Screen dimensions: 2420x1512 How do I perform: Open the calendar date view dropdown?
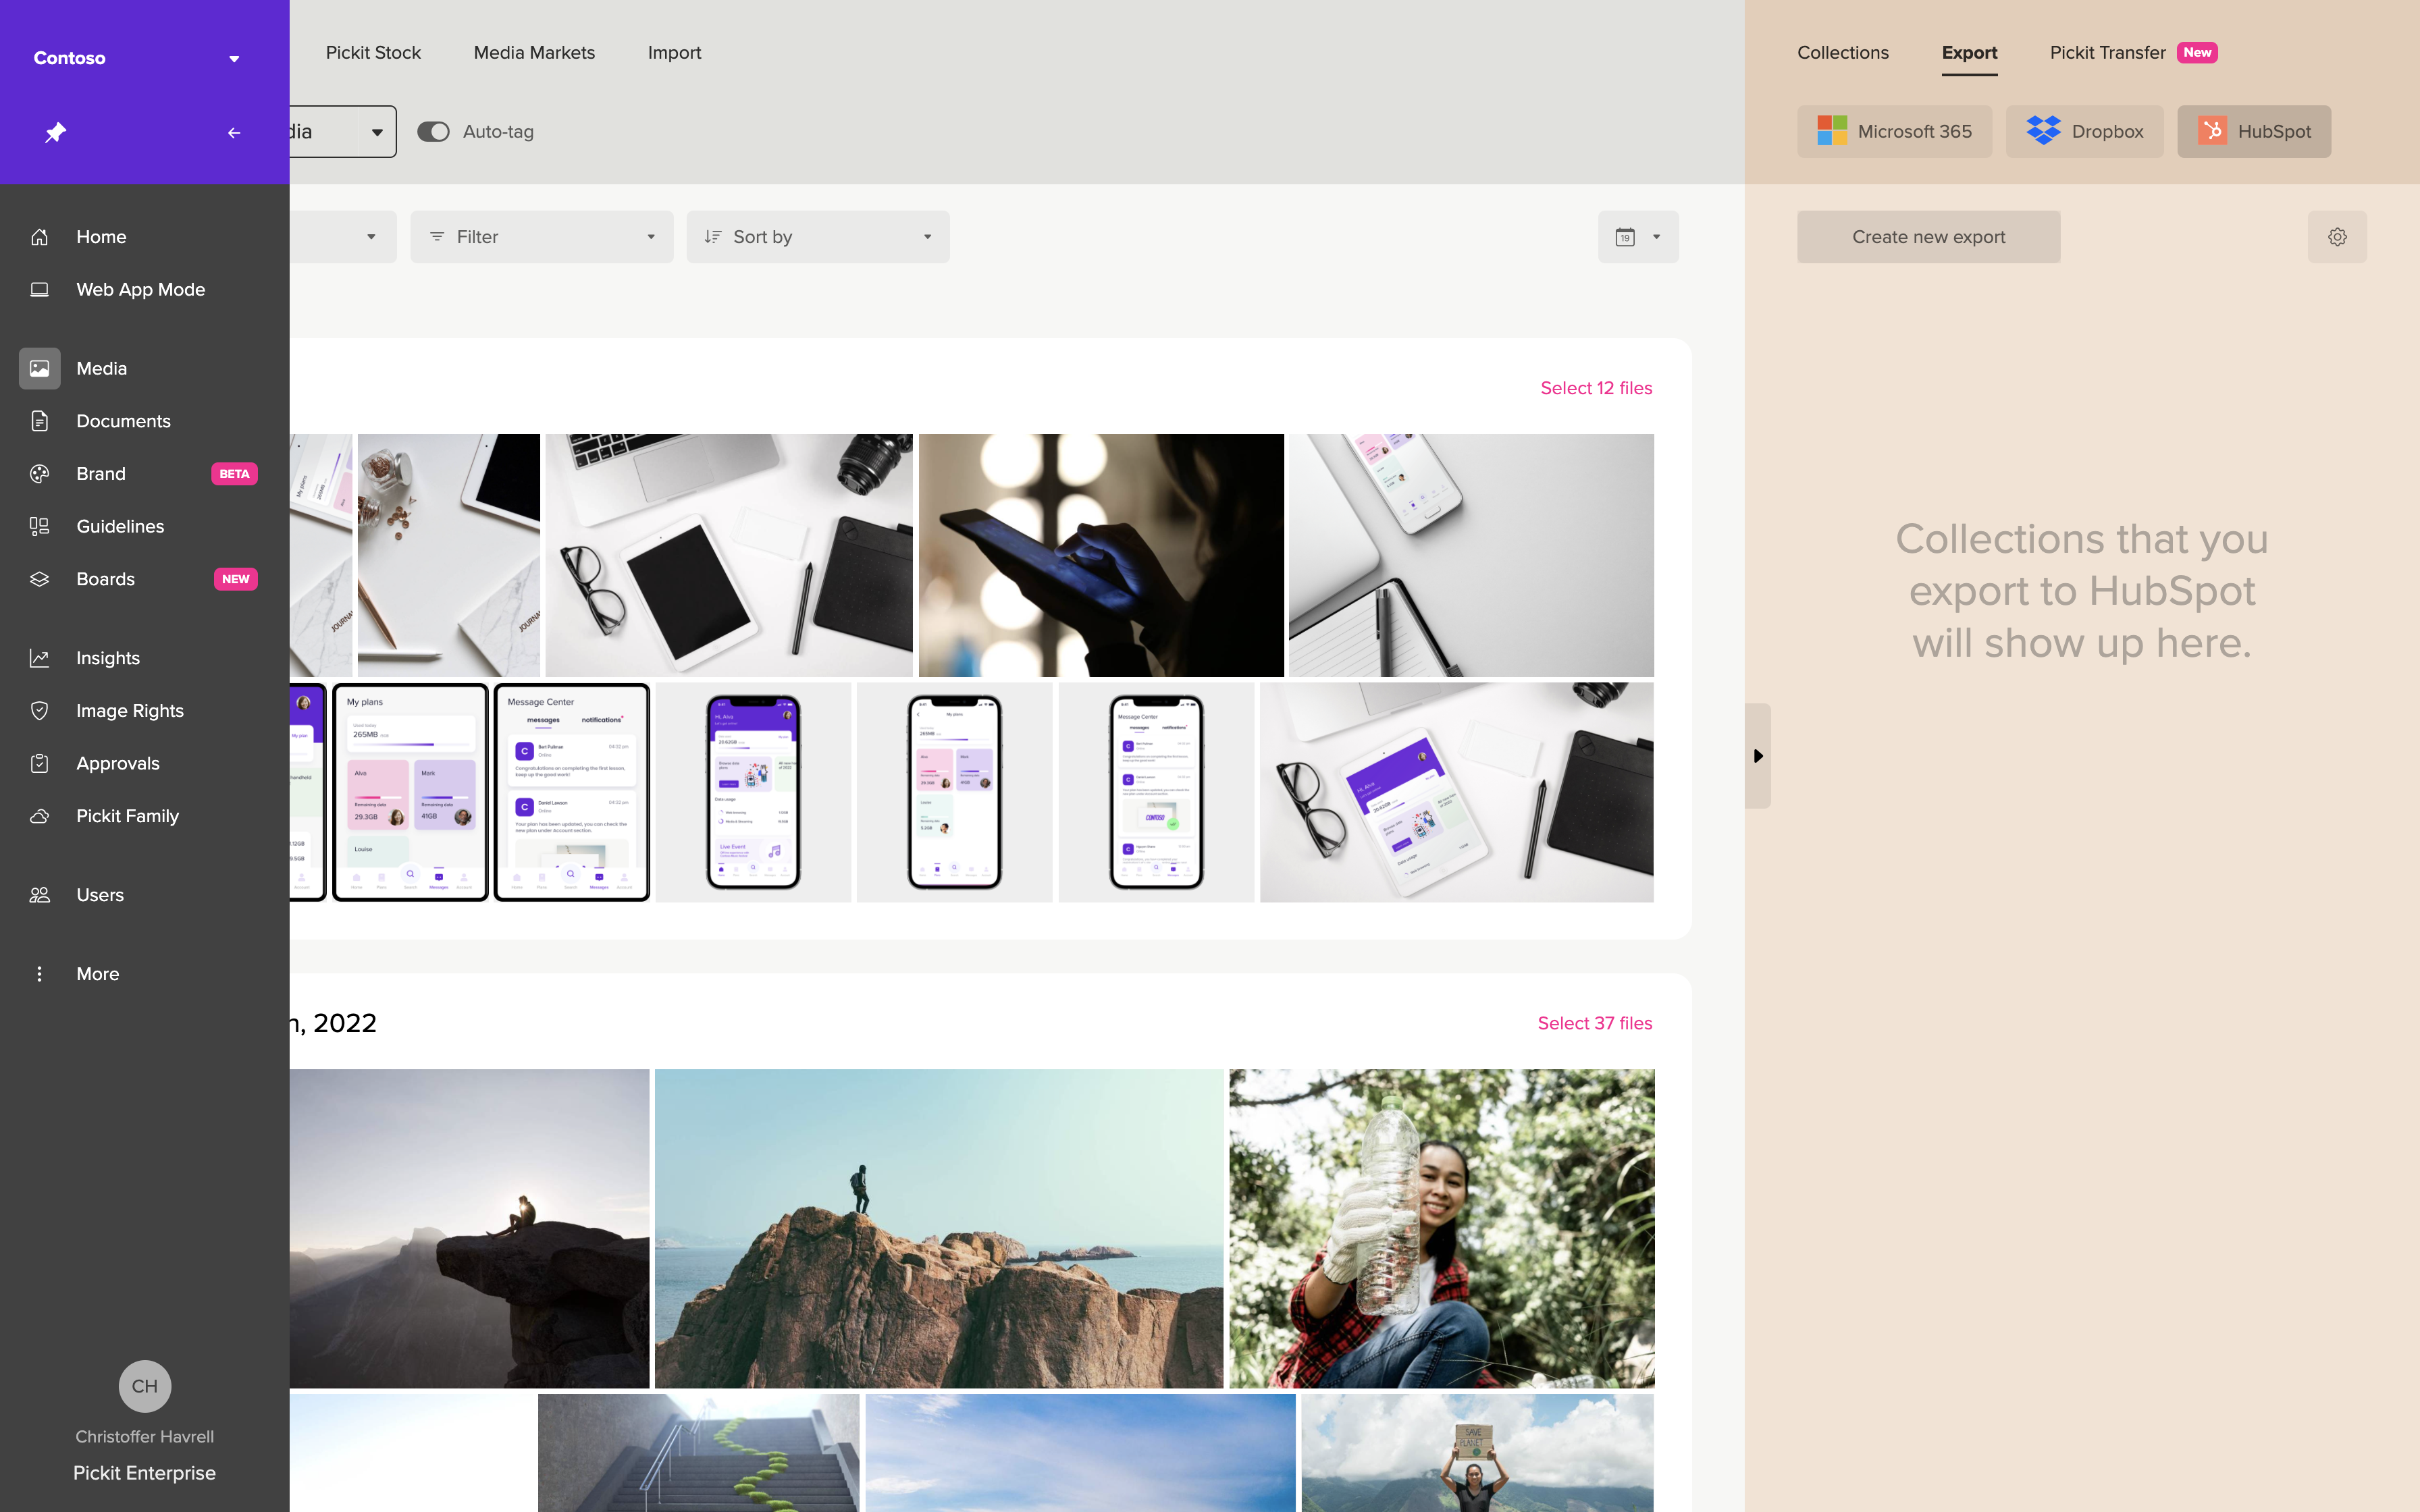tap(1637, 237)
